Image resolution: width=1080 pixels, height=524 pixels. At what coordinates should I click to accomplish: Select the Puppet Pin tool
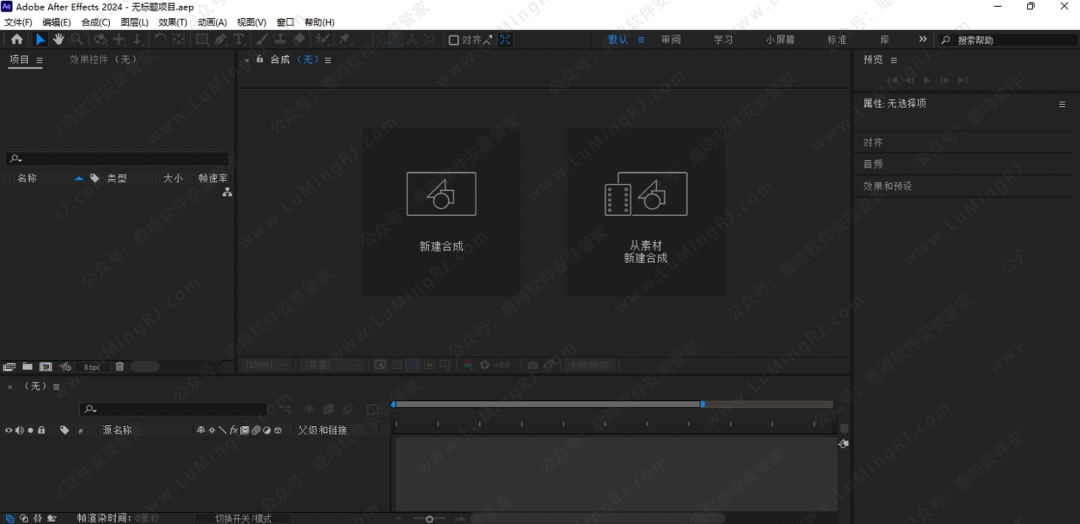(344, 39)
